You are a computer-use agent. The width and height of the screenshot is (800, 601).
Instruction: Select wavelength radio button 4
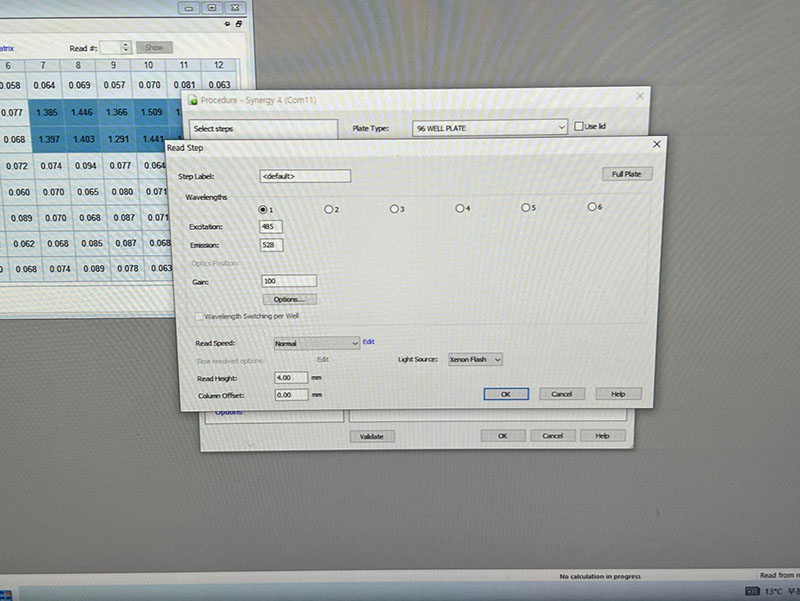point(460,208)
